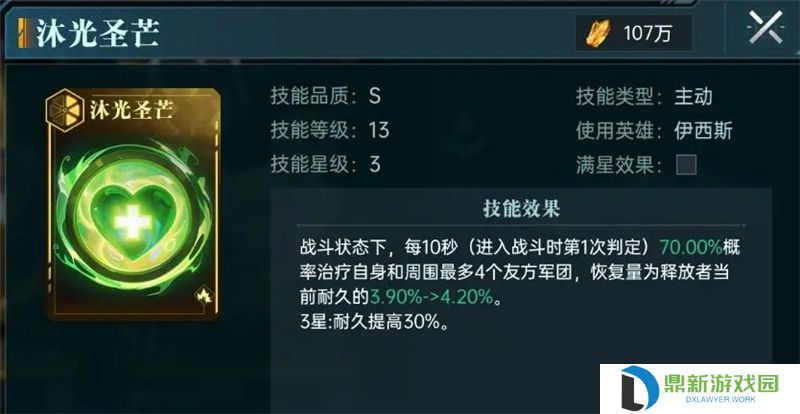Image resolution: width=800 pixels, height=414 pixels.
Task: Click the skill level value 13
Action: click(x=379, y=130)
